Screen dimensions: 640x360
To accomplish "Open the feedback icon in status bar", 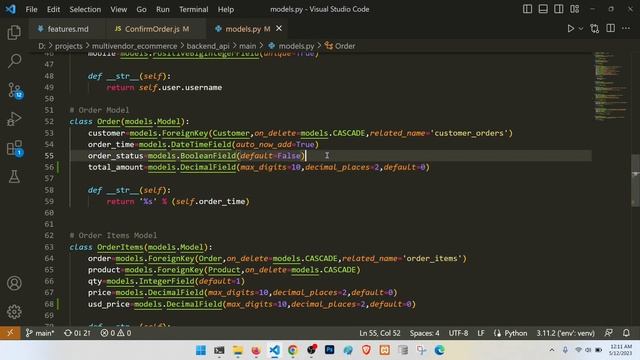I will 609,333.
